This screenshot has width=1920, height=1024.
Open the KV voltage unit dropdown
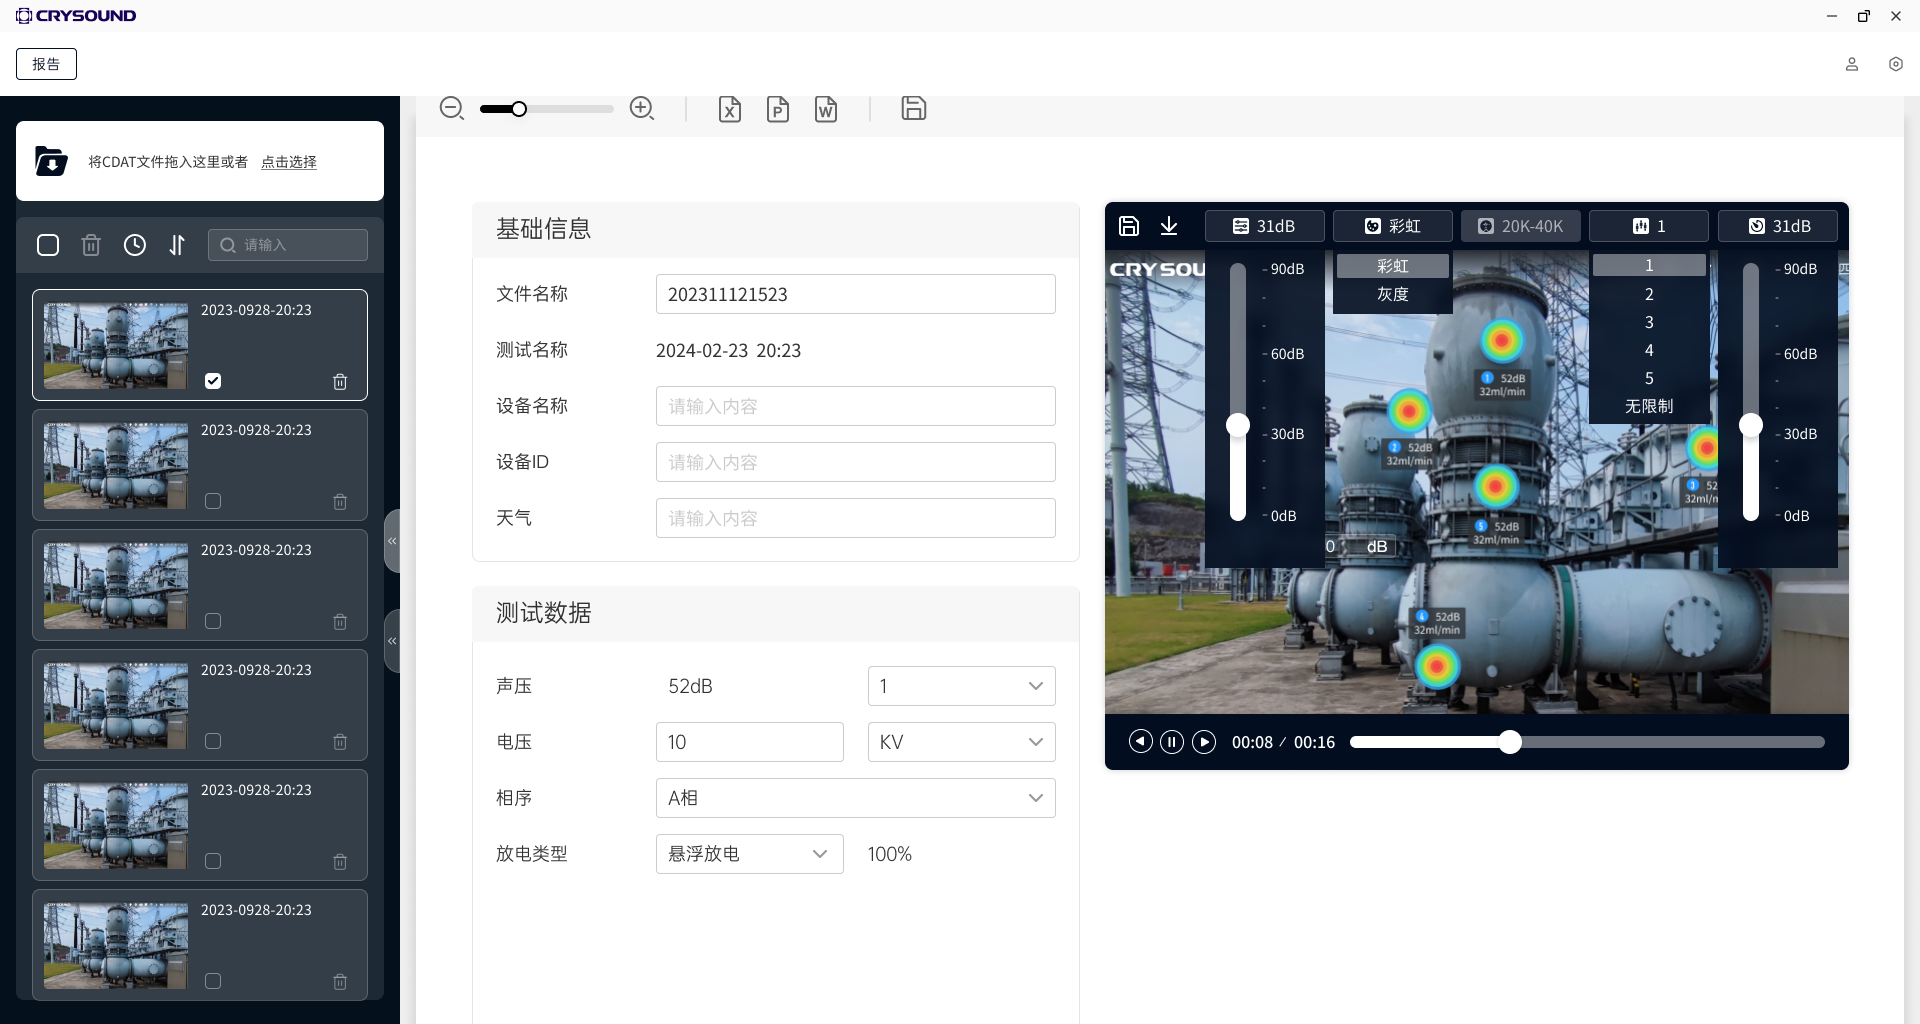pyautogui.click(x=960, y=741)
